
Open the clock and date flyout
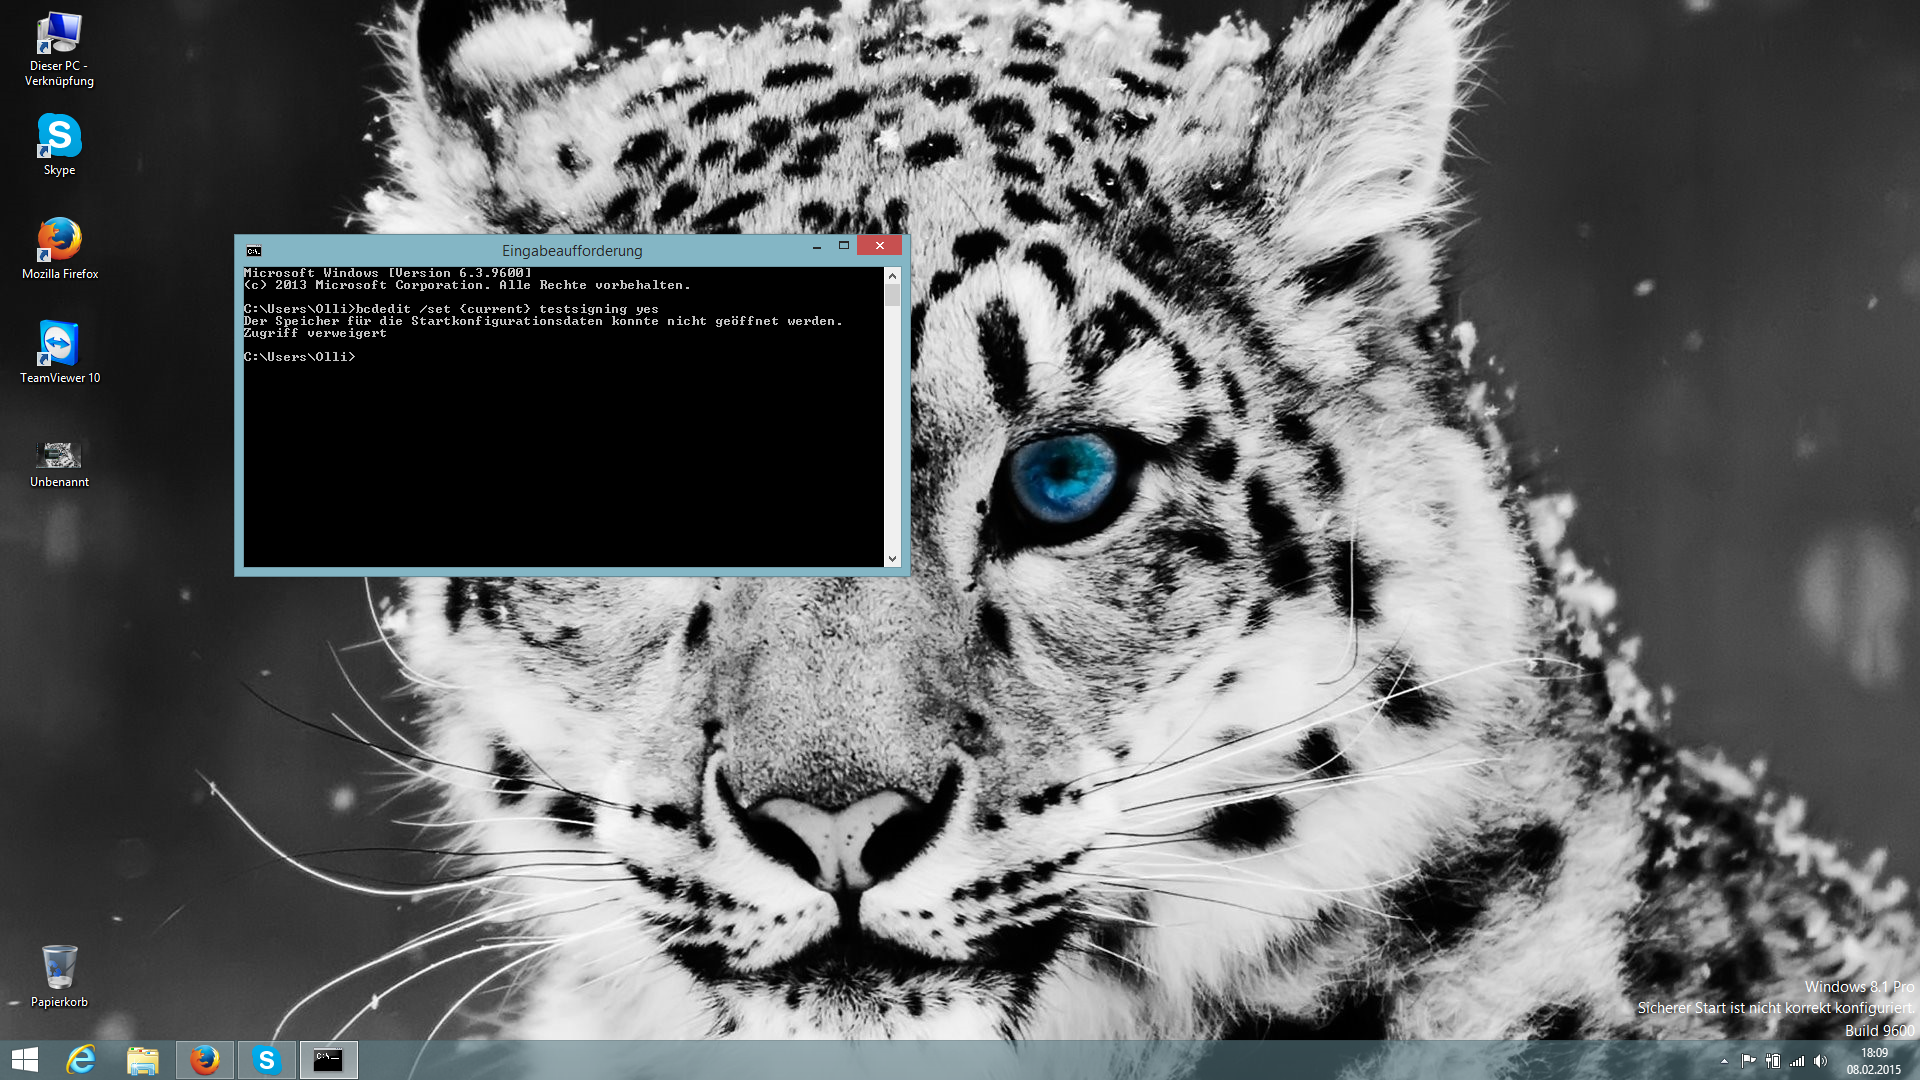1874,1061
